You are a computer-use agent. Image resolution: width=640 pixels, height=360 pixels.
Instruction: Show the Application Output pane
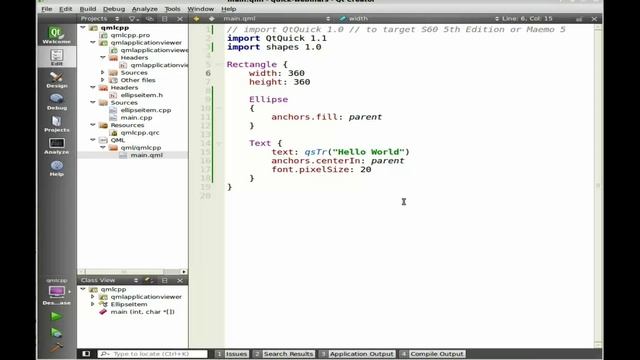click(357, 354)
